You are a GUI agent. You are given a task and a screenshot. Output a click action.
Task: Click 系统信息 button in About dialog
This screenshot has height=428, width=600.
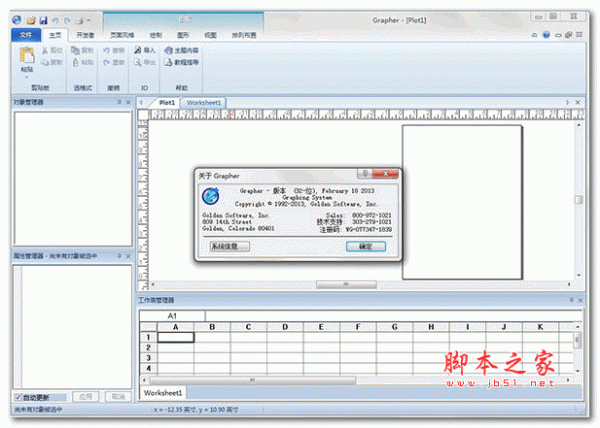[x=230, y=246]
